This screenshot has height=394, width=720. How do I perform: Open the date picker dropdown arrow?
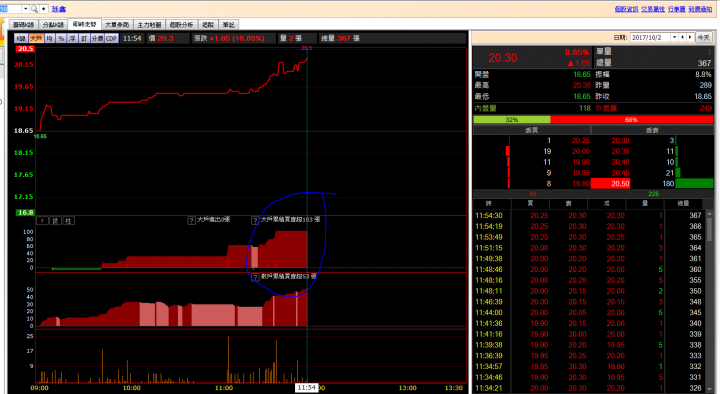coord(675,38)
